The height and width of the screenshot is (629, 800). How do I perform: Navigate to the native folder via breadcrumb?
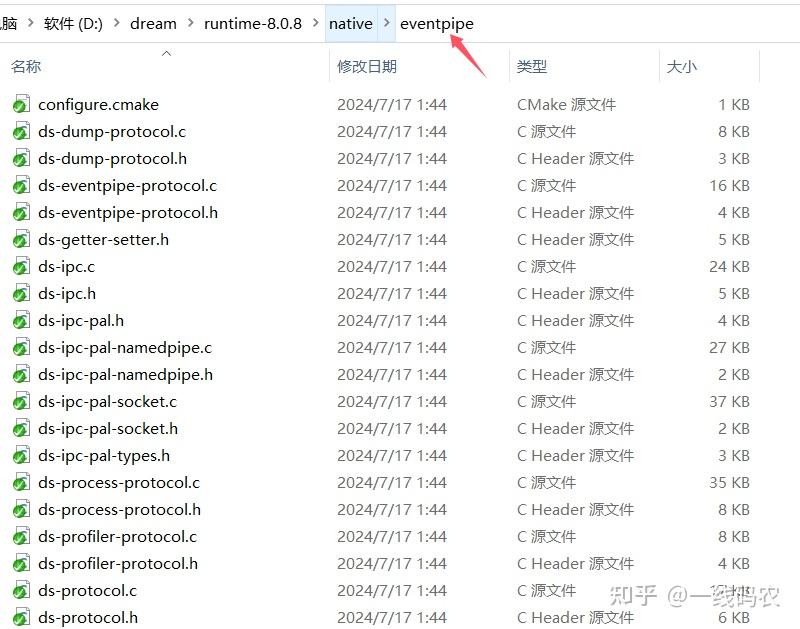pyautogui.click(x=350, y=23)
